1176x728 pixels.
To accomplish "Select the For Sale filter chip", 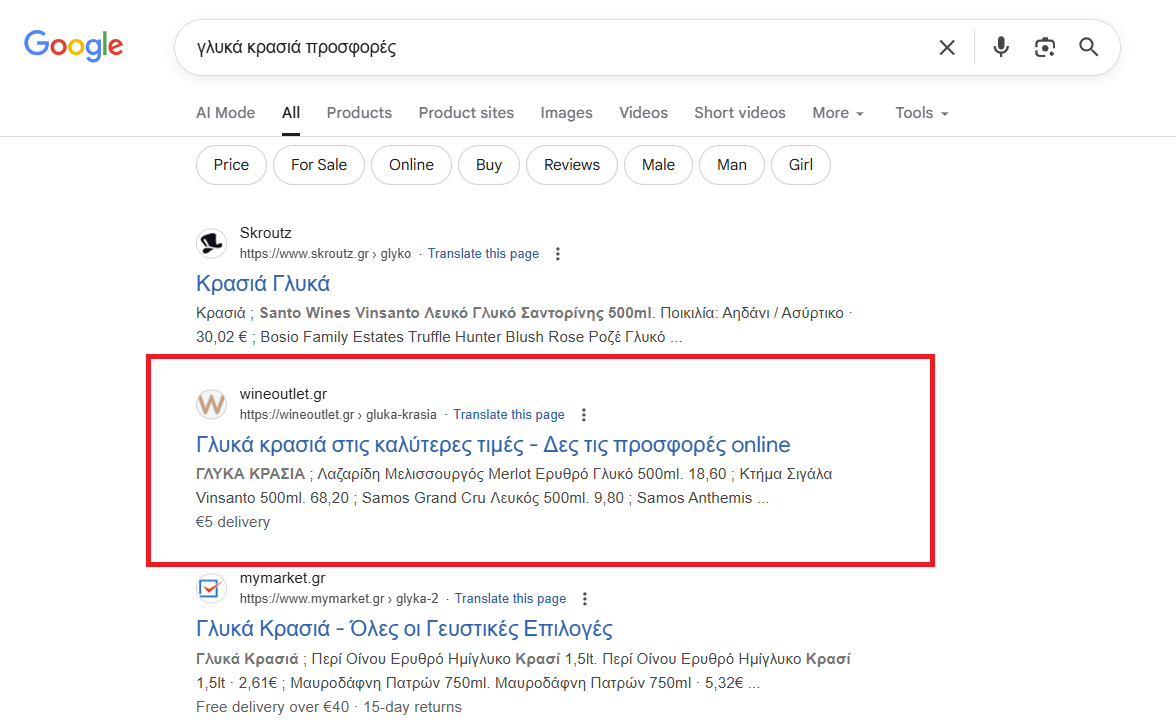I will 319,165.
